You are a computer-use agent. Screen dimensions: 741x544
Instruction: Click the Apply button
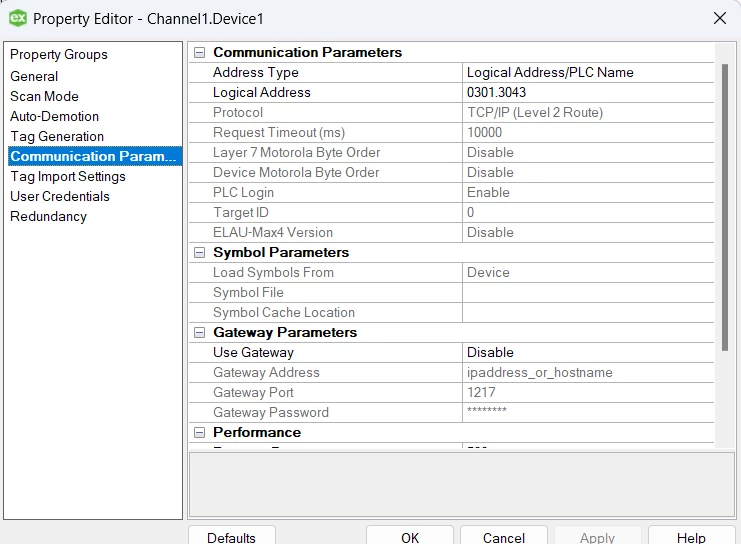(x=597, y=537)
